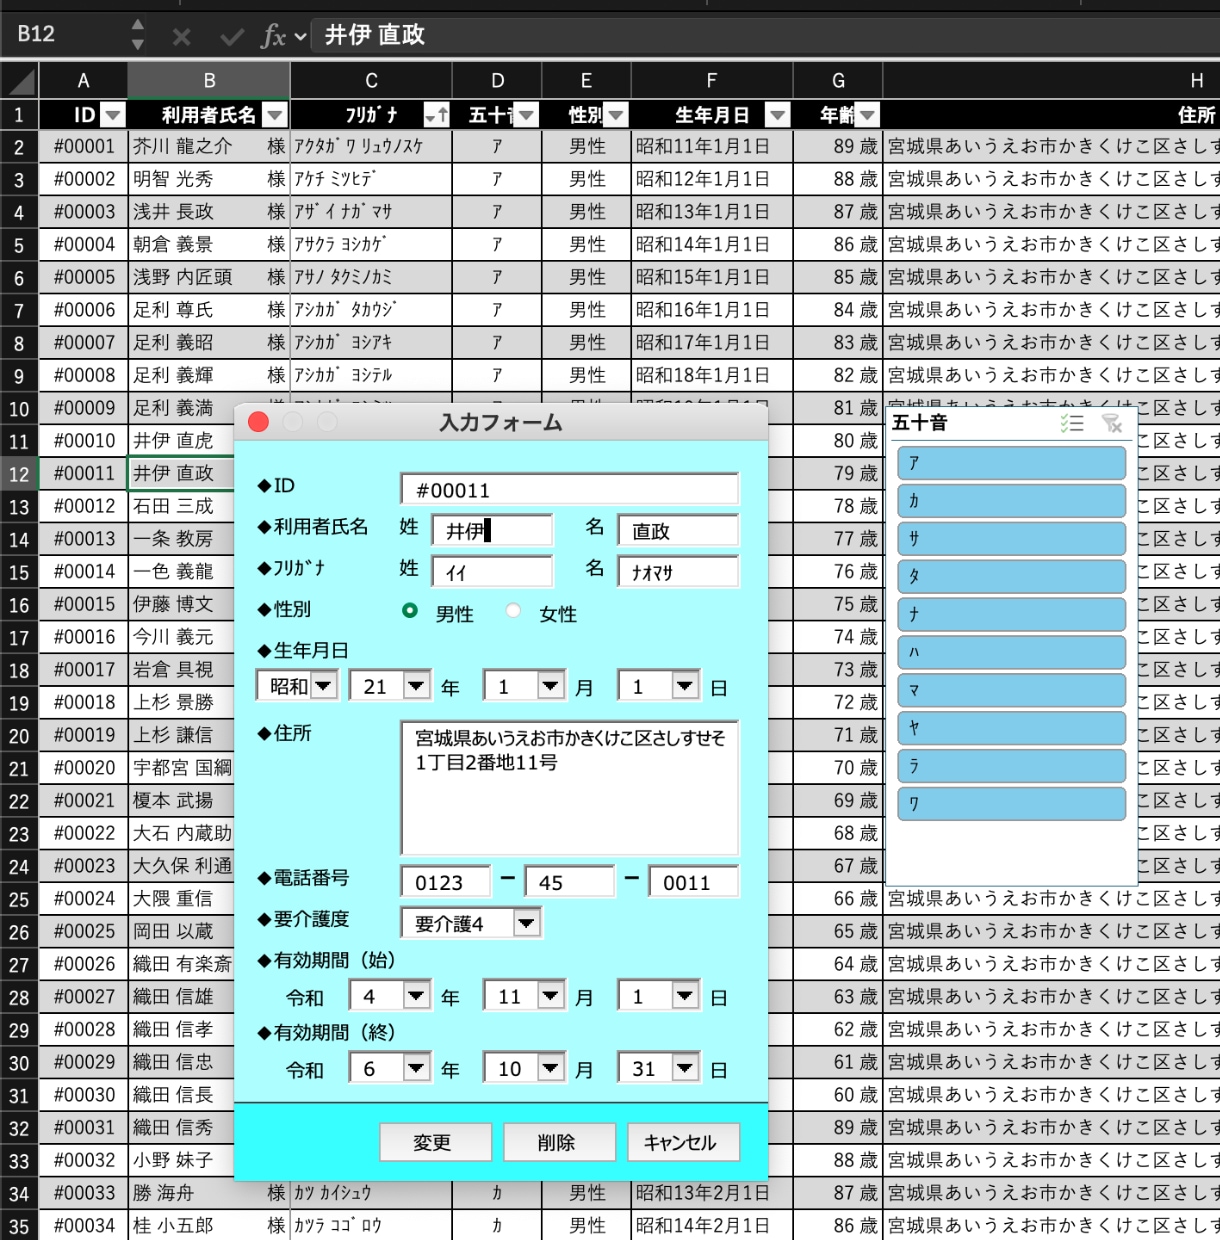Open 有効期間(終) month dropdown showing 10
This screenshot has height=1240, width=1220.
pos(551,1068)
